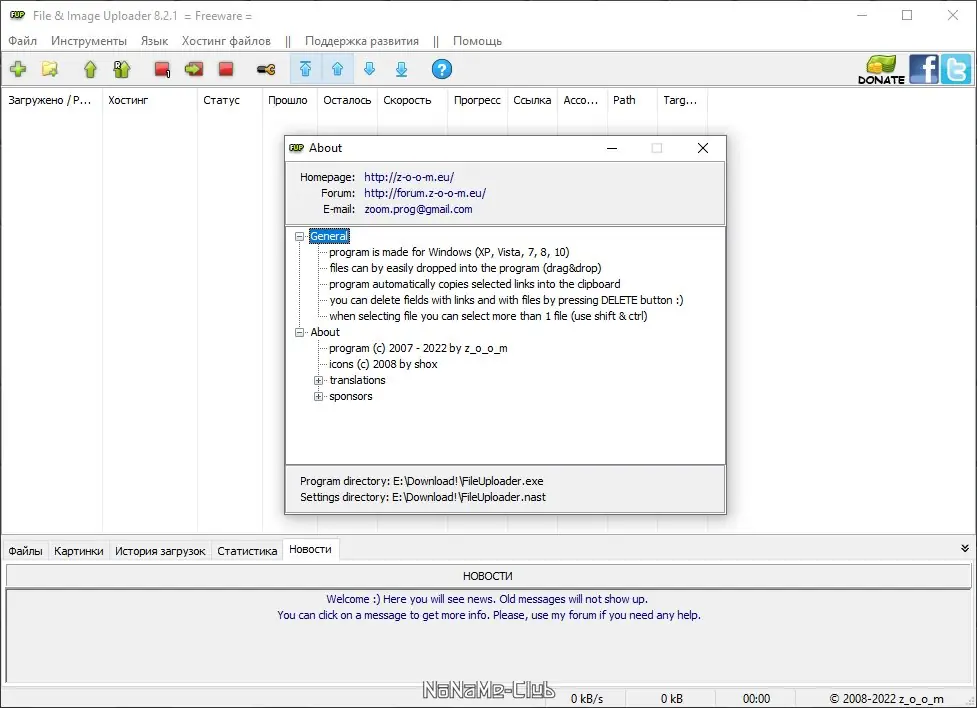The width and height of the screenshot is (977, 708).
Task: Click the Прошло column header
Action: tap(290, 100)
